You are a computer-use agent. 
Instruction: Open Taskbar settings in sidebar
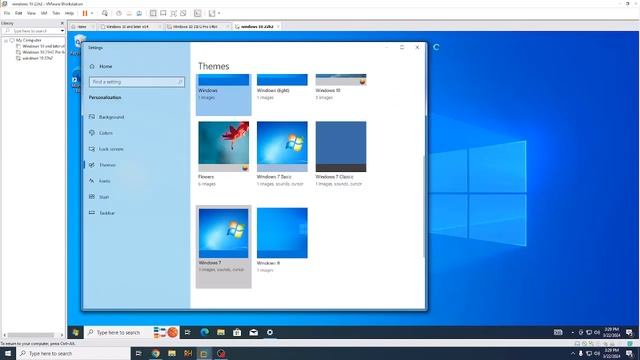point(107,213)
